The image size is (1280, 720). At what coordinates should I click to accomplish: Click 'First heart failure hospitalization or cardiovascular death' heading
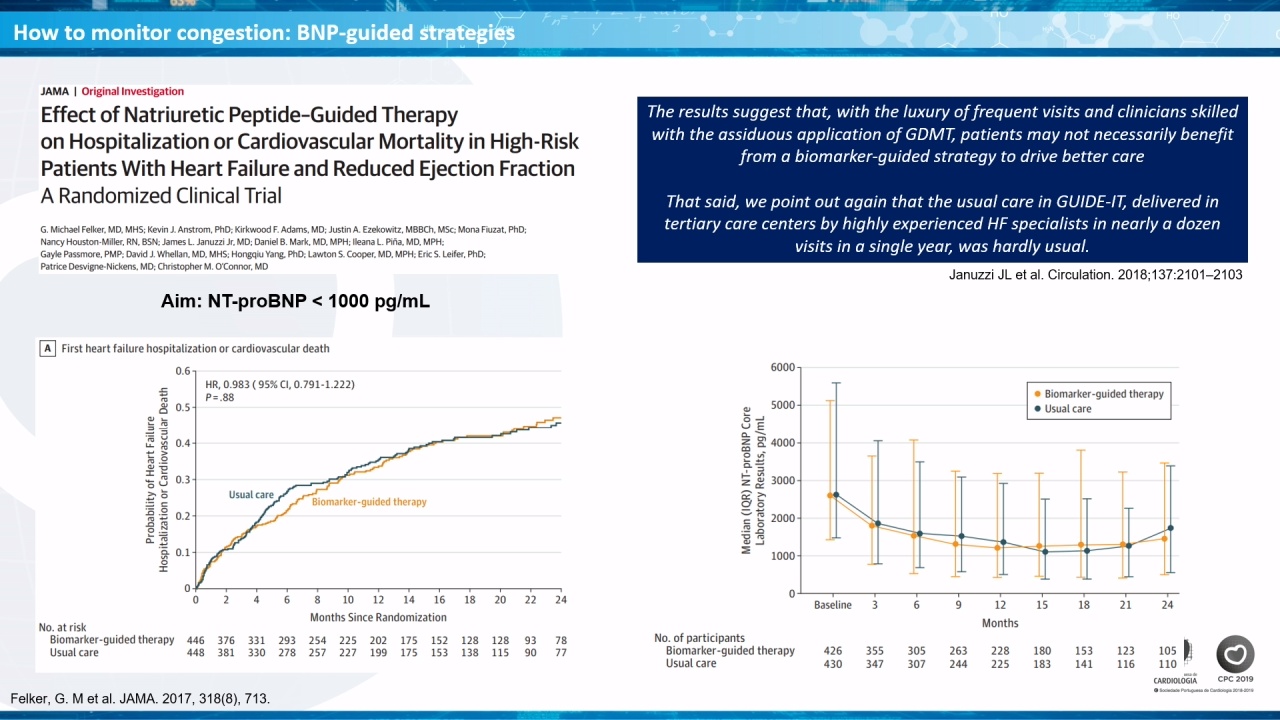[x=196, y=348]
